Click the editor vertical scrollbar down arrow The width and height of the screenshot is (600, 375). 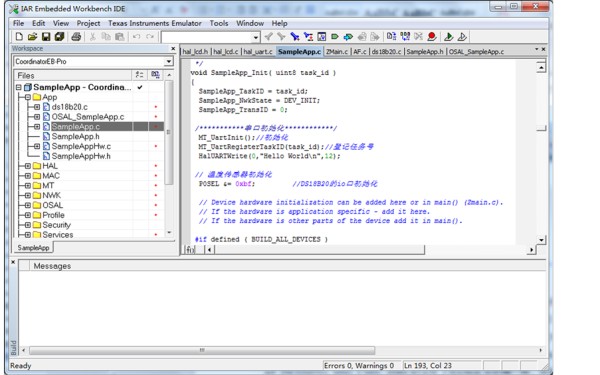(x=541, y=240)
